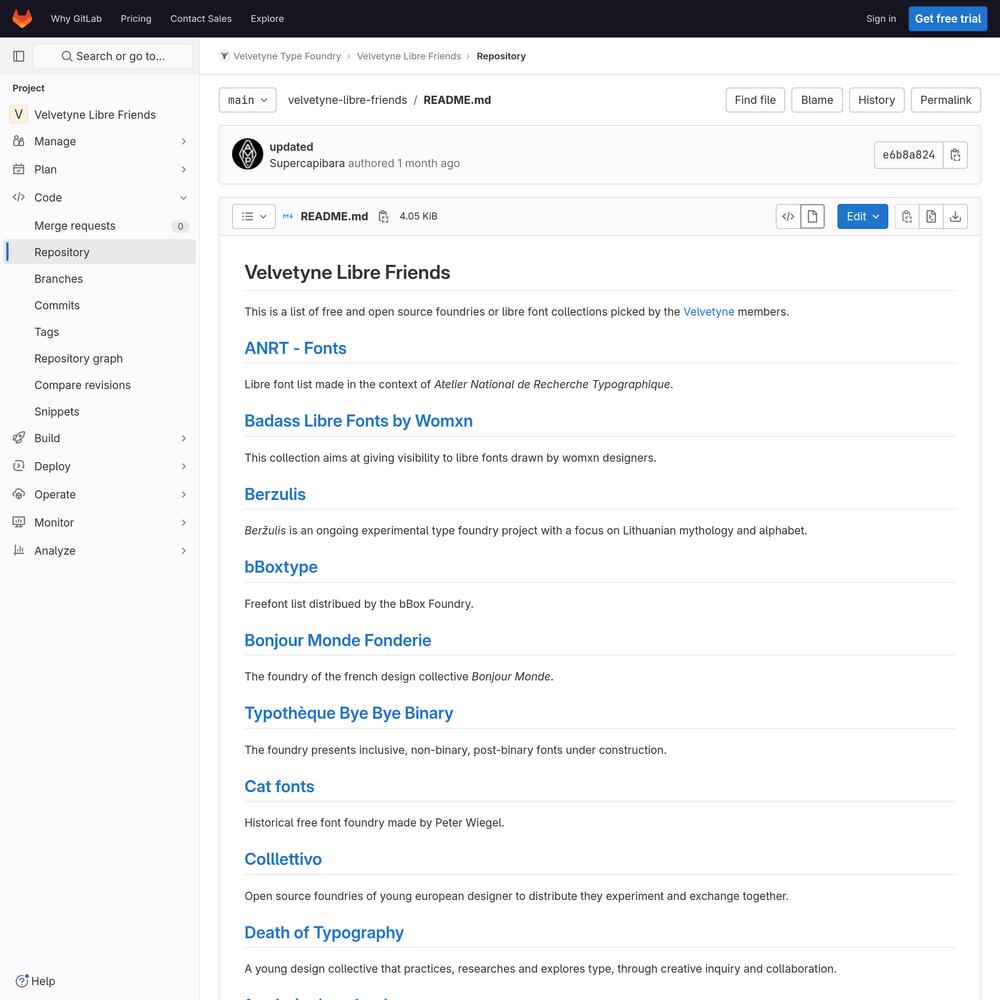
Task: Open the table of contents dropdown
Action: [x=254, y=217]
